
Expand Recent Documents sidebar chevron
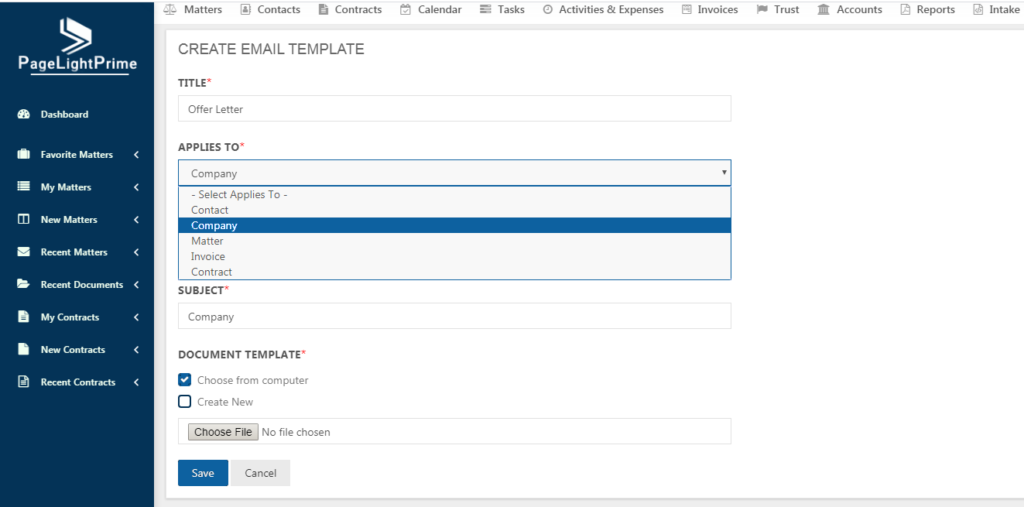pyautogui.click(x=136, y=285)
